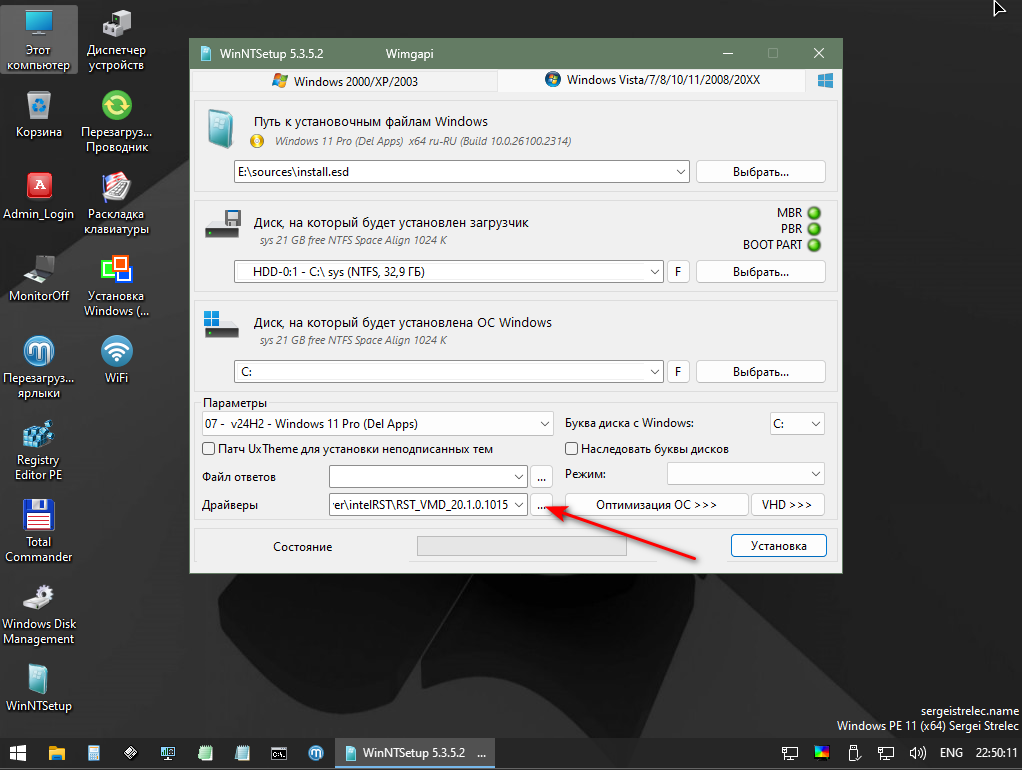Expand the Режим mode dropdown
1022x770 pixels.
point(816,474)
